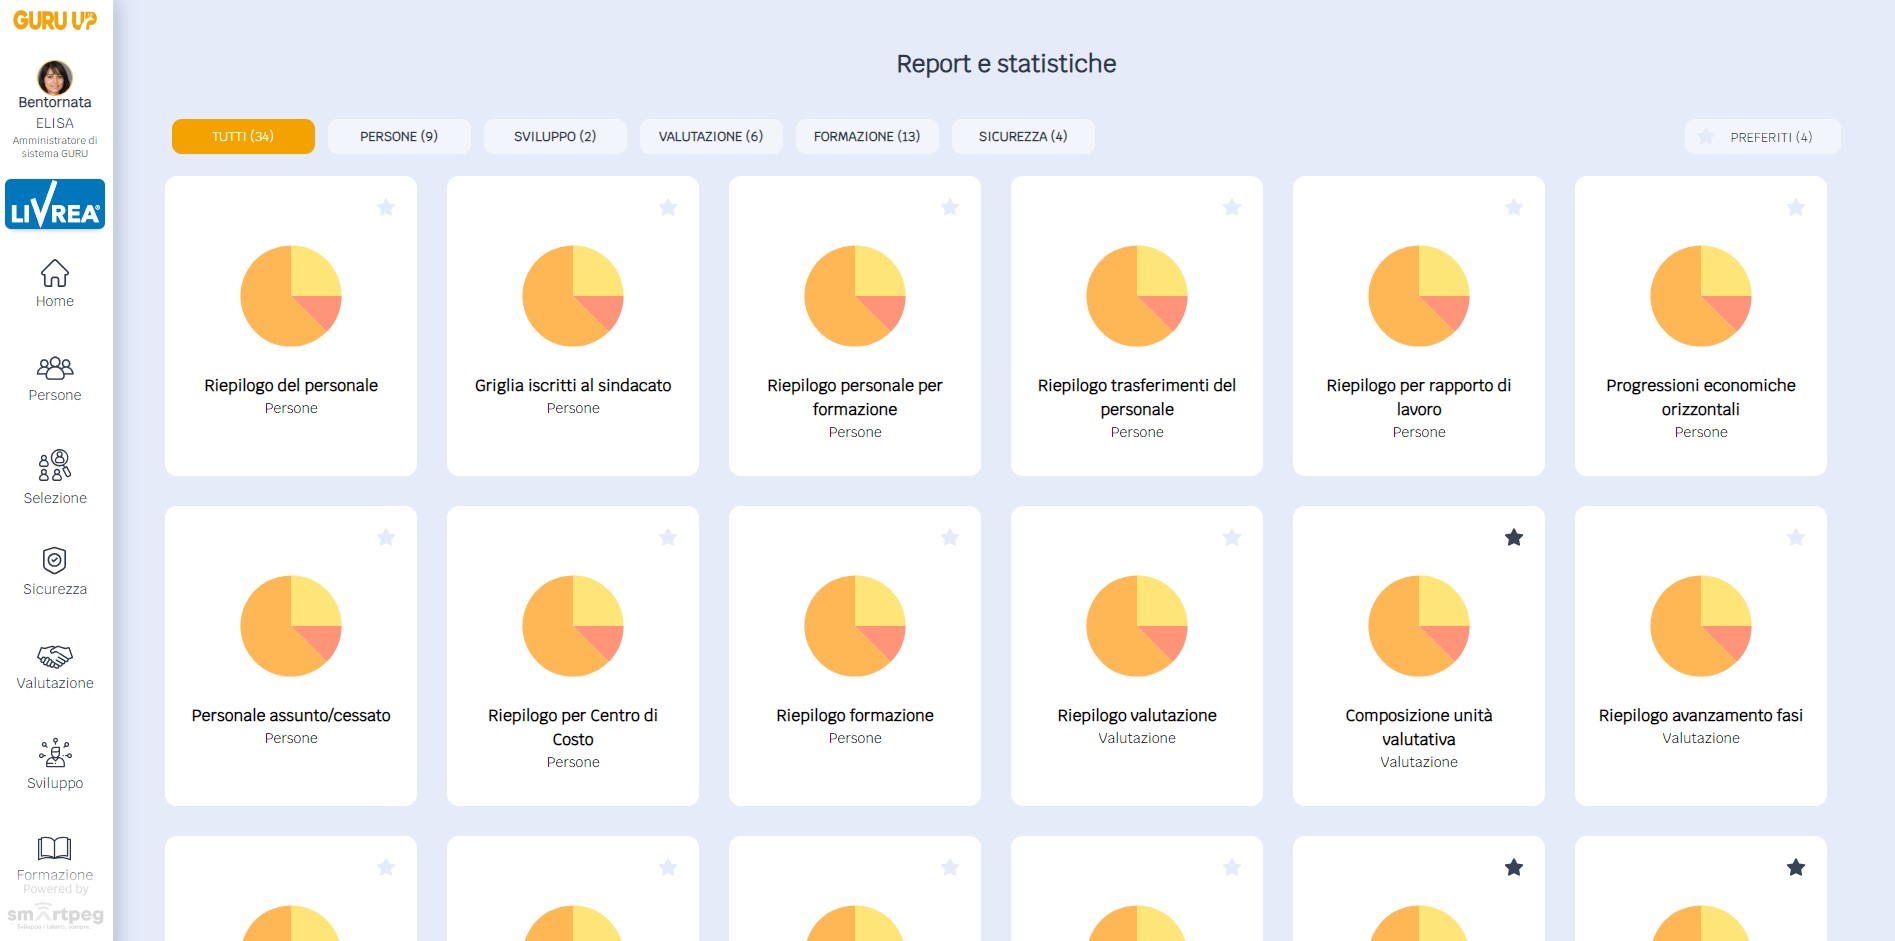Star Riepilogo avanzamento fasi report
1895x941 pixels.
(x=1796, y=537)
